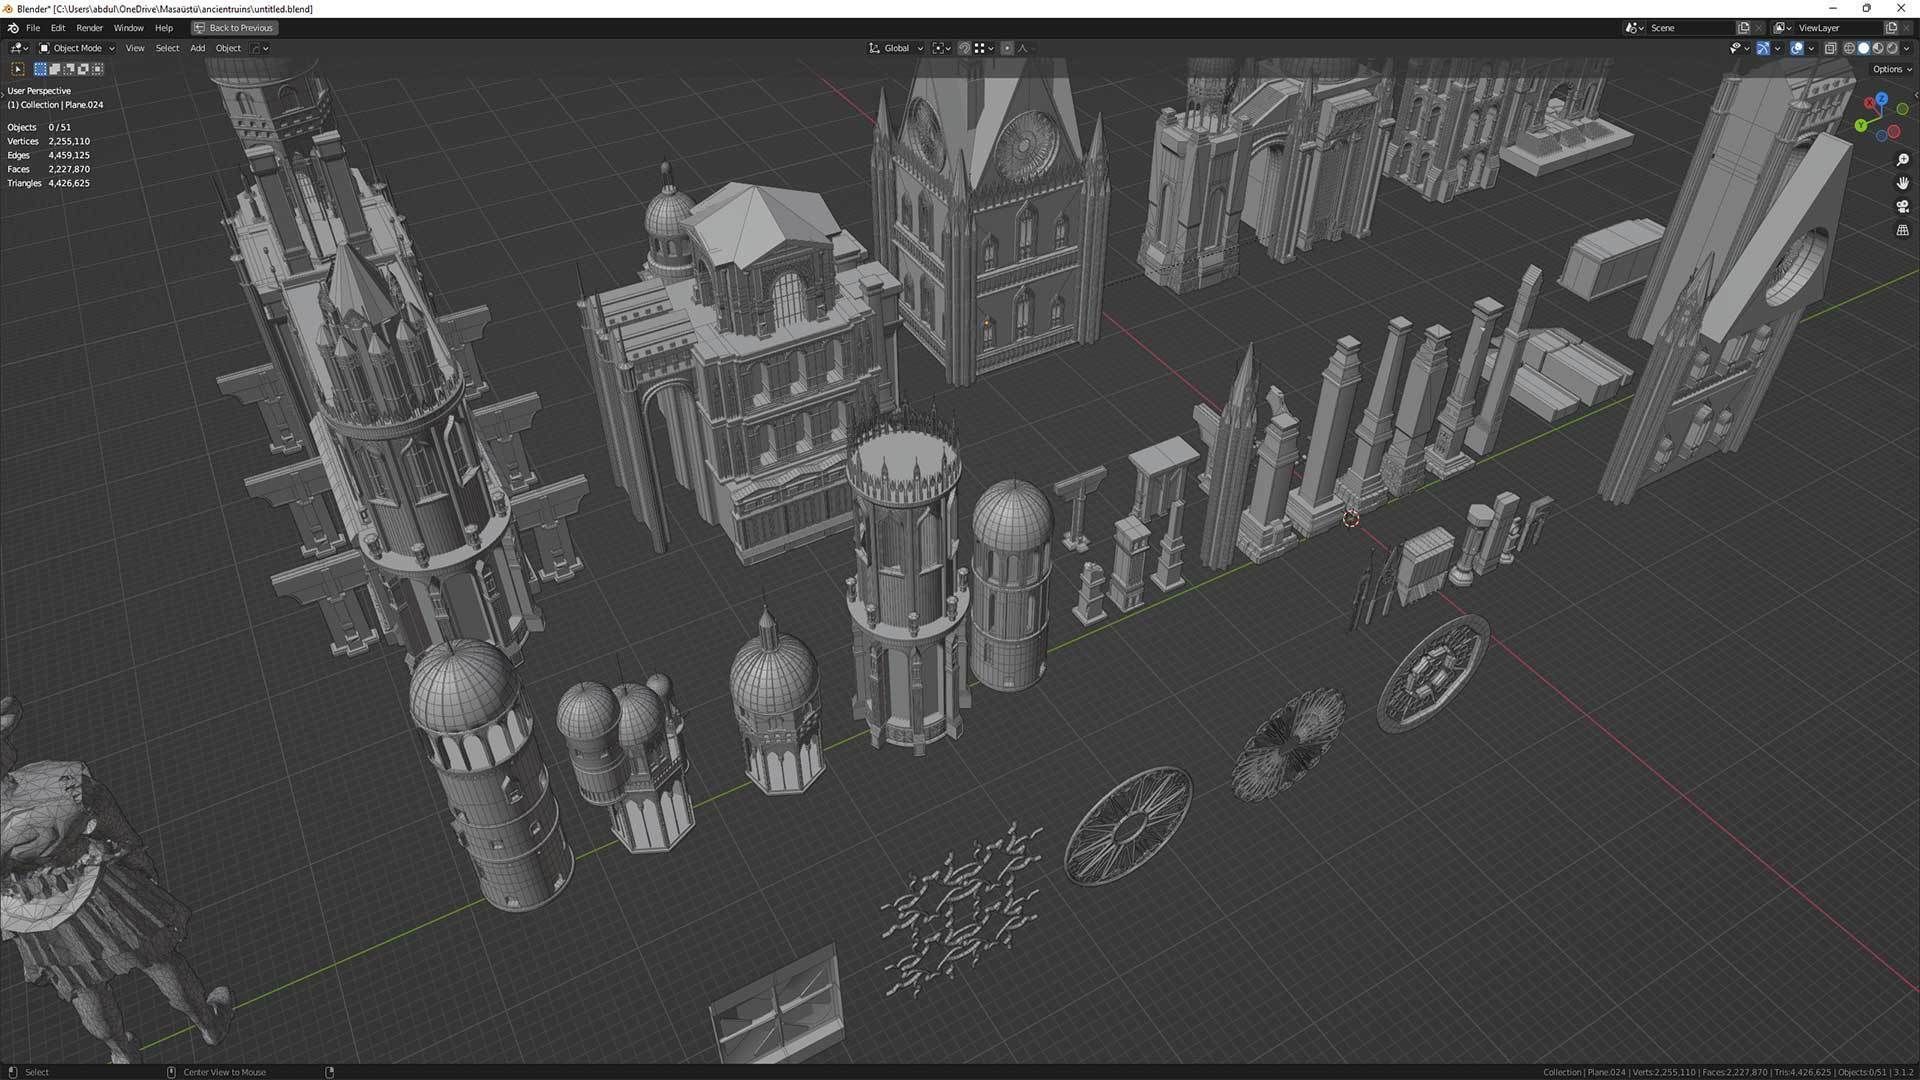1920x1080 pixels.
Task: Click the add view layer icon
Action: pyautogui.click(x=1891, y=28)
